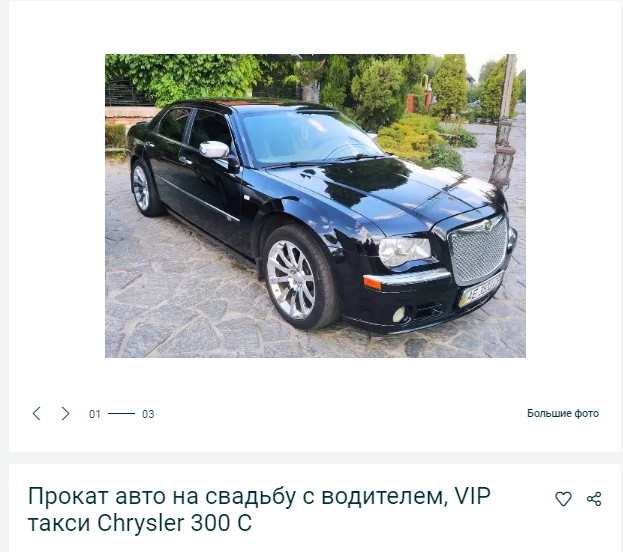
Task: Open the "Большие фото" link
Action: pos(563,413)
